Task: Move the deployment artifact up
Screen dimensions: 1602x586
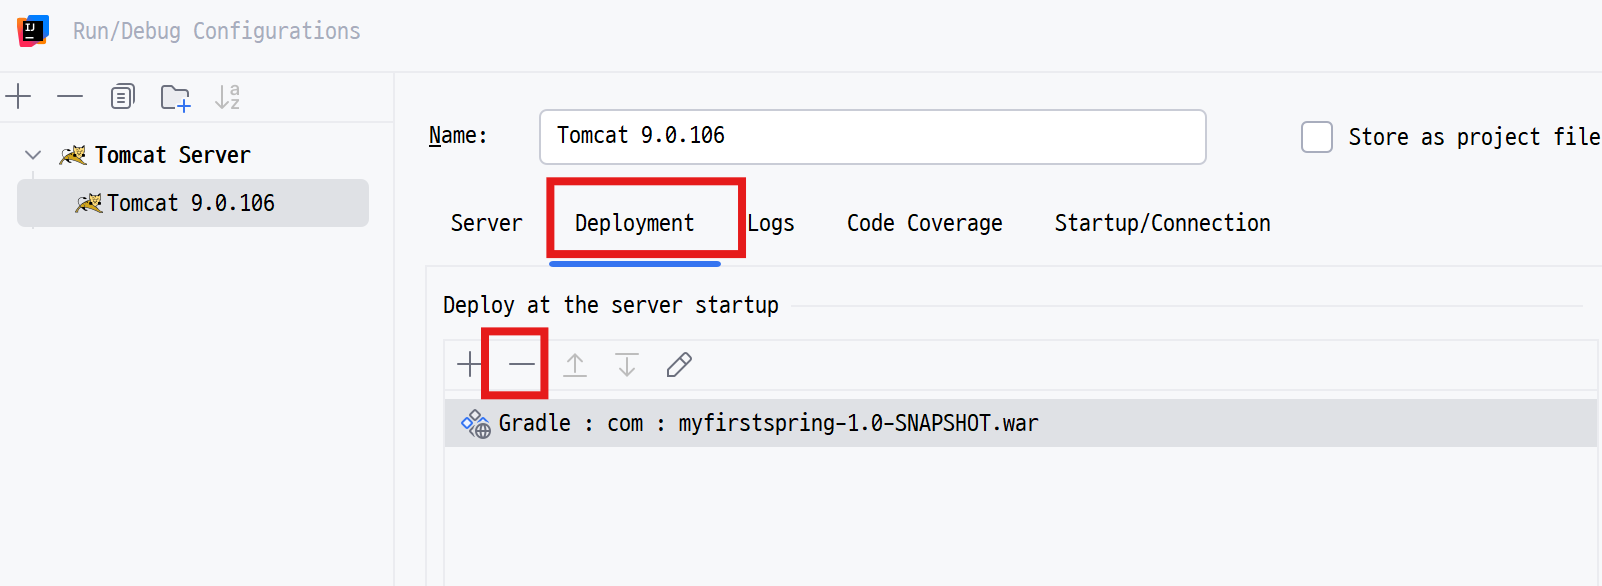Action: (575, 364)
